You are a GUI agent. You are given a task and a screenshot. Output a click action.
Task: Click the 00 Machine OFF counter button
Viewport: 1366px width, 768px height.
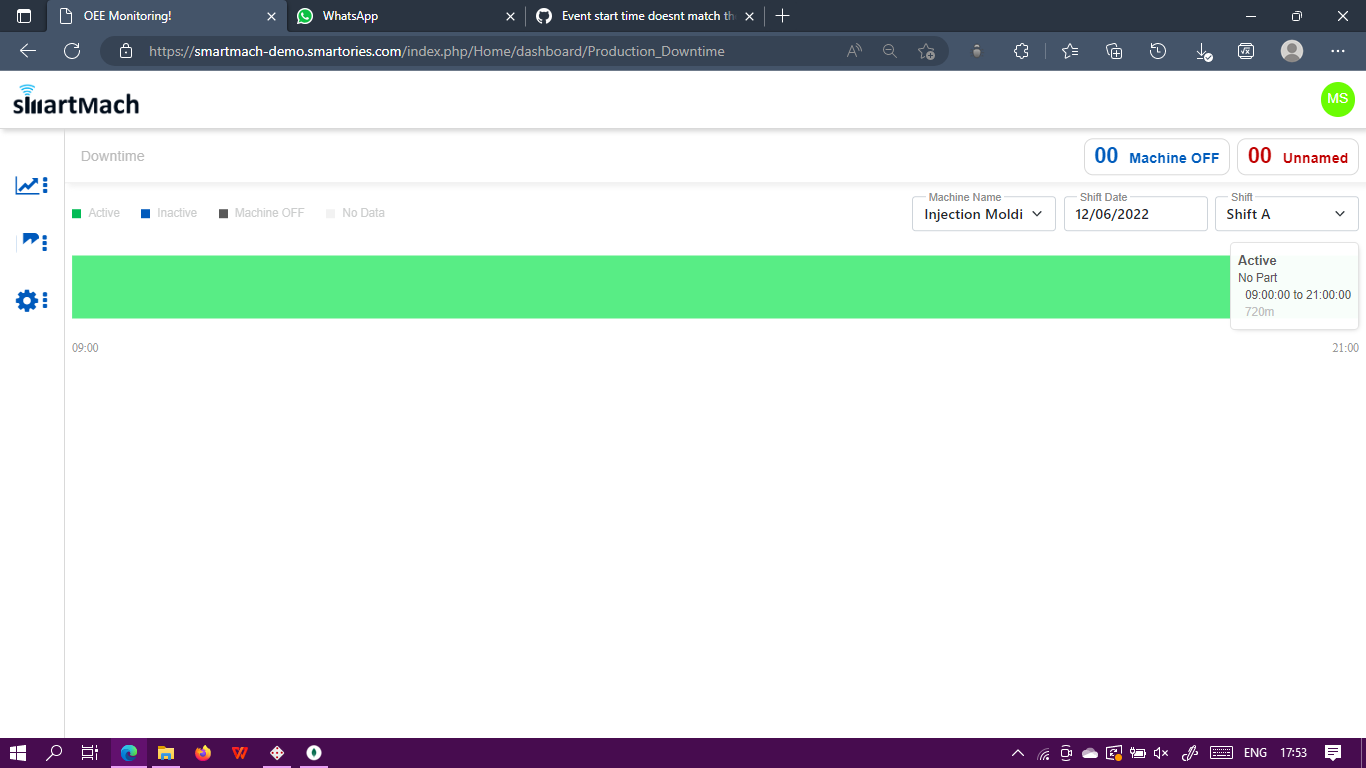click(1156, 156)
